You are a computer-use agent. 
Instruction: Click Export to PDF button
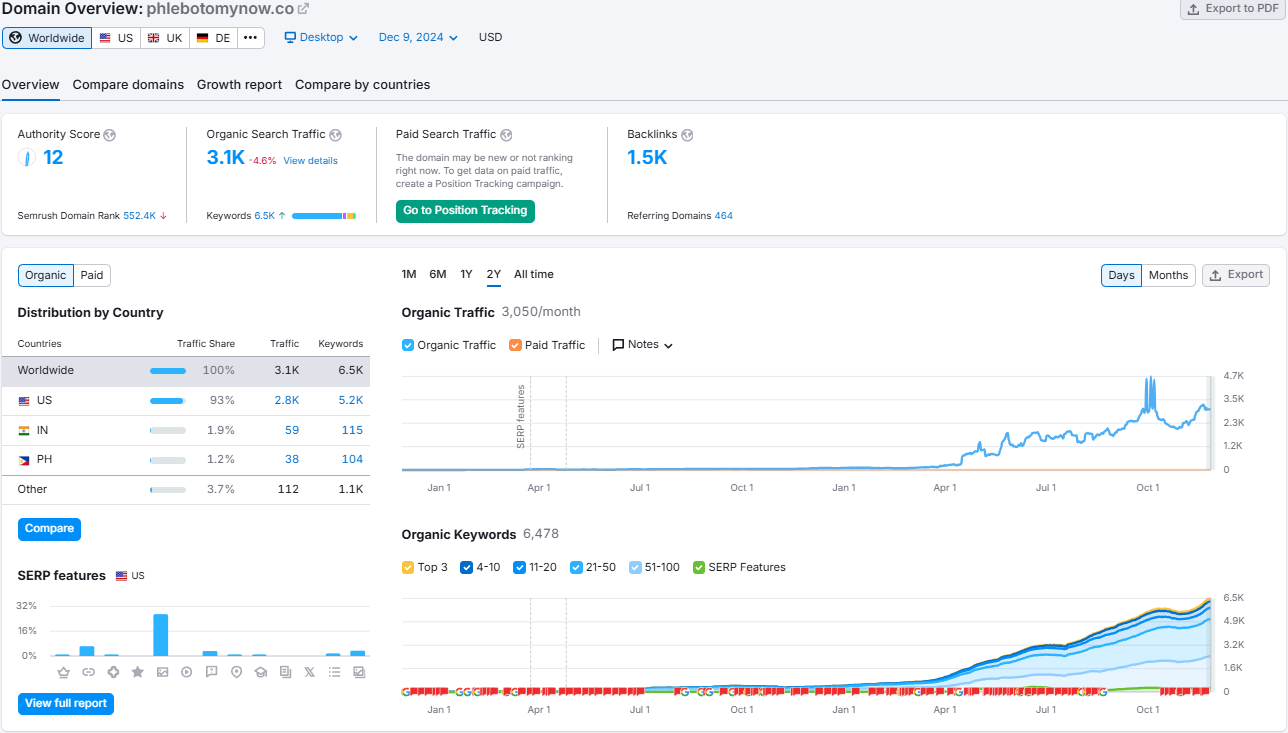click(x=1233, y=9)
